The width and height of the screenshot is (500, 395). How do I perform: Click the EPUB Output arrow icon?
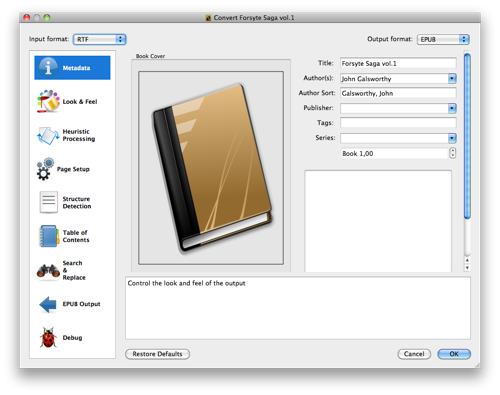click(48, 304)
